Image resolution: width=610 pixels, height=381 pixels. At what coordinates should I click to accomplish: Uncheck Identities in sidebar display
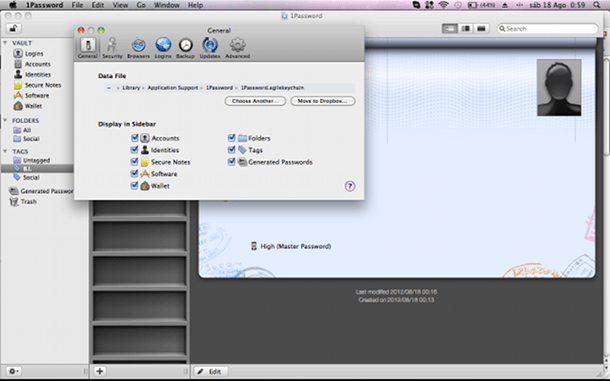(135, 150)
